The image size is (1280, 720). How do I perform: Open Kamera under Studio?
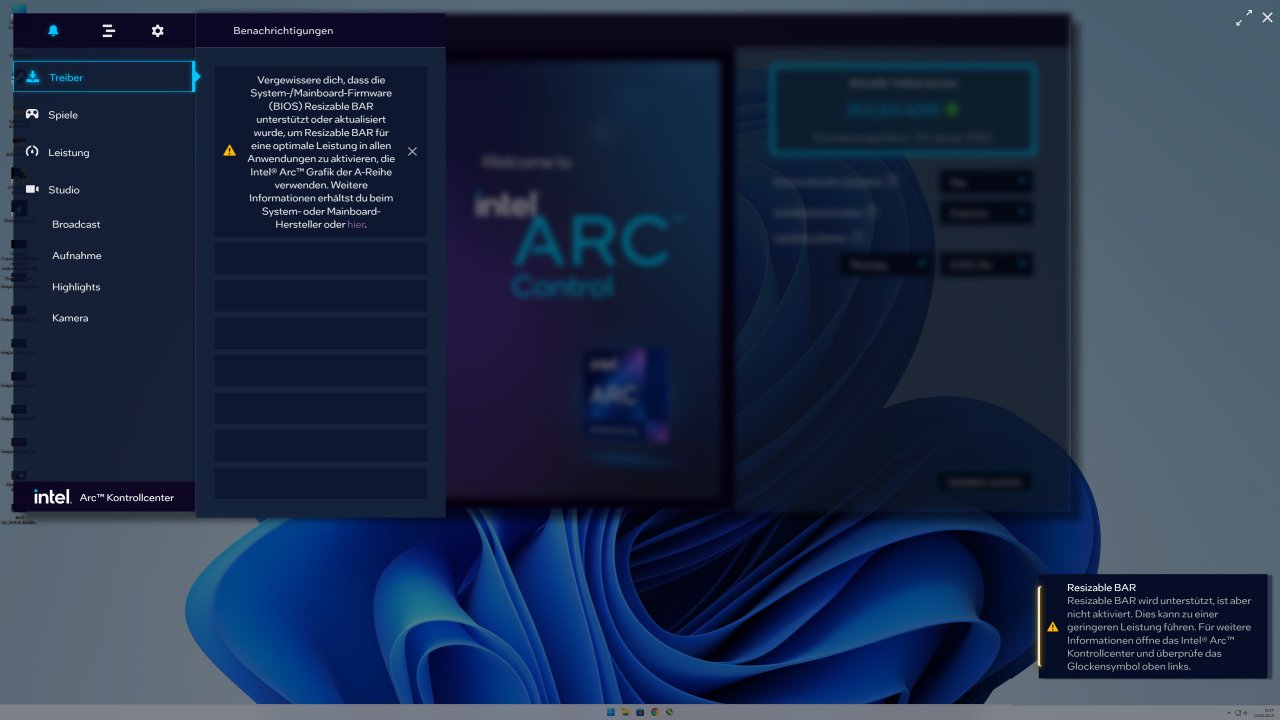(x=70, y=318)
